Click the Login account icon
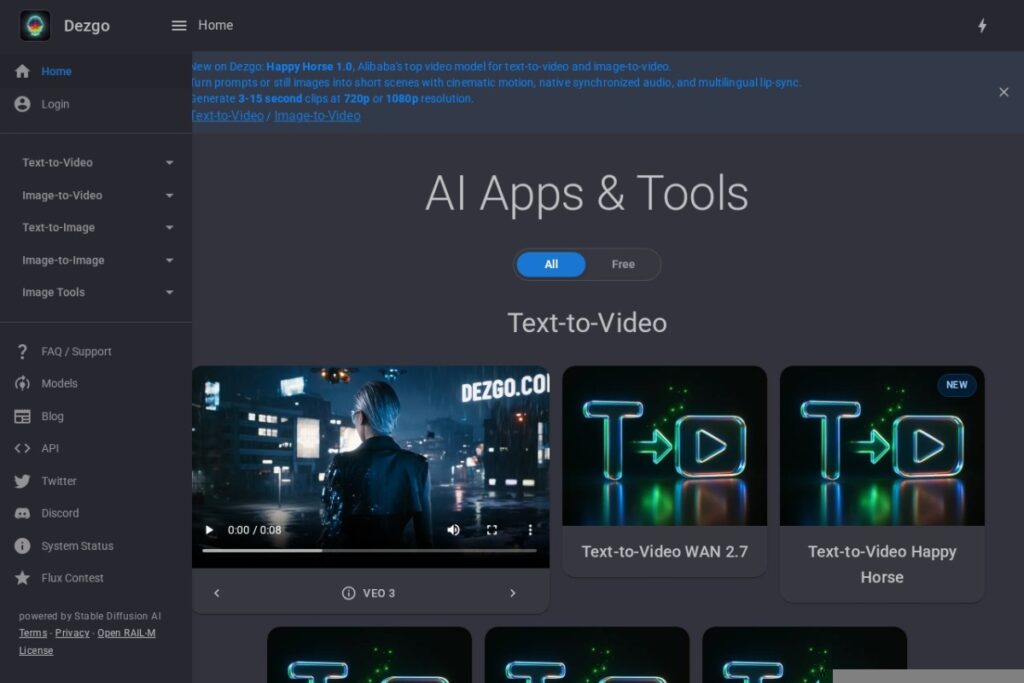Viewport: 1024px width, 683px height. pos(22,104)
